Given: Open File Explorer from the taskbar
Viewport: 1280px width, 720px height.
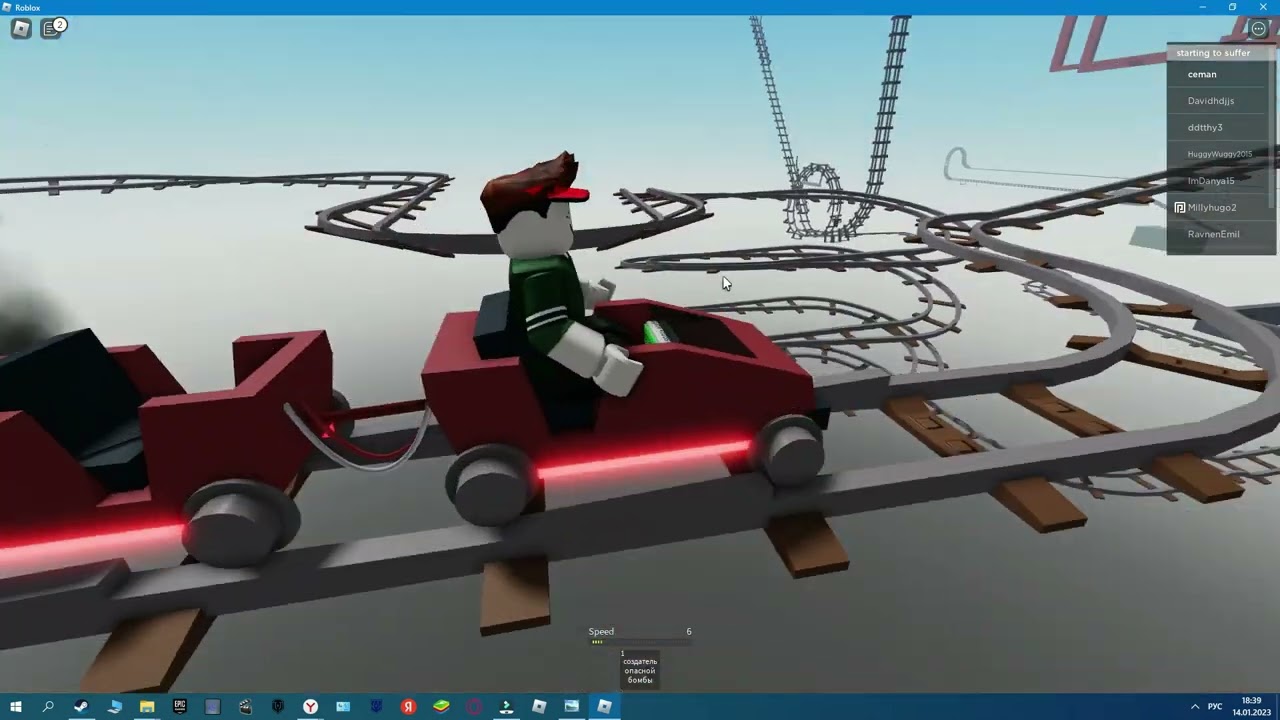Looking at the screenshot, I should point(147,706).
